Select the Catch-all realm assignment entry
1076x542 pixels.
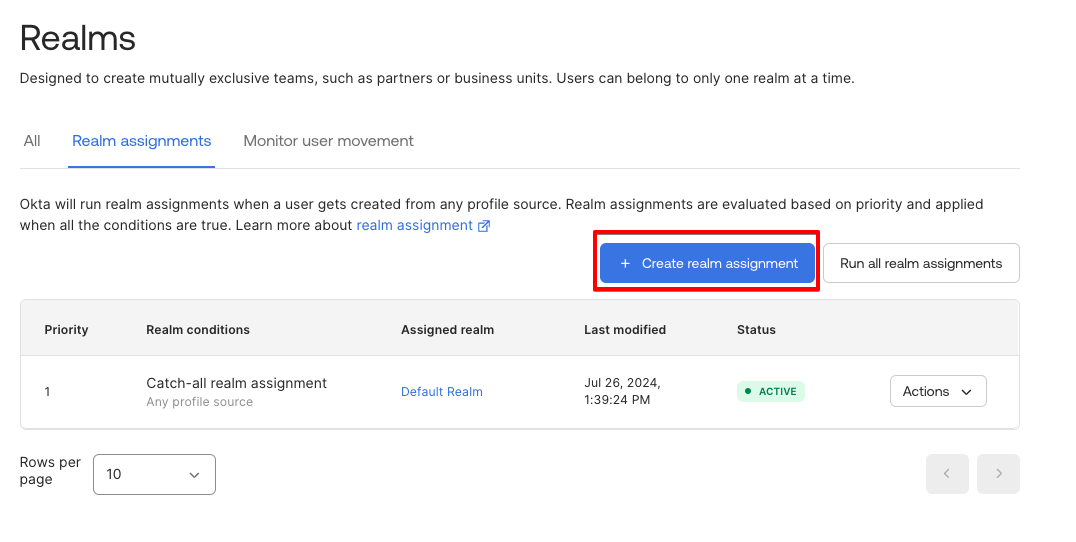point(236,383)
